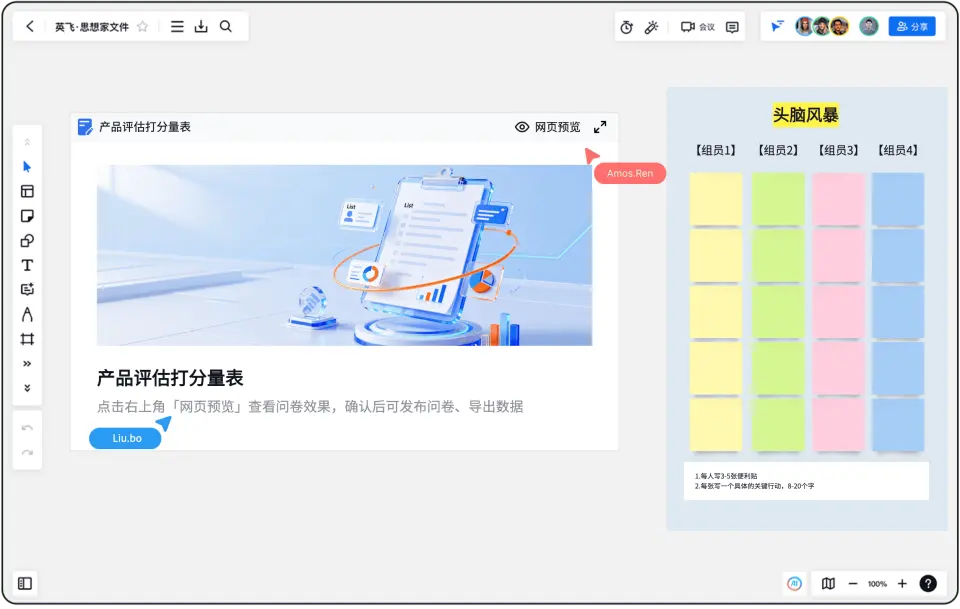The height and width of the screenshot is (609, 960).
Task: Select the Text tool
Action: 27,265
